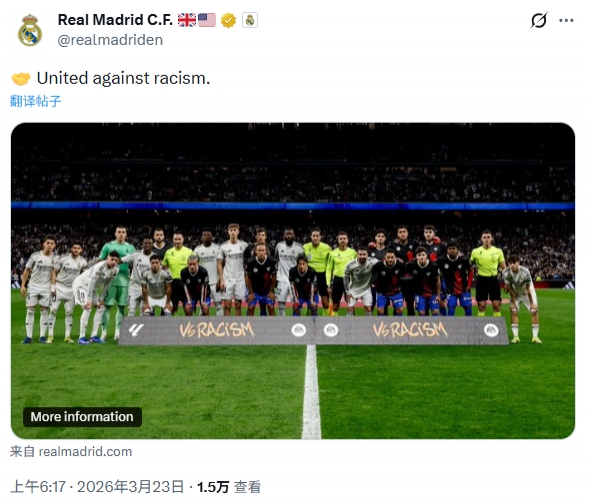The height and width of the screenshot is (502, 590).
Task: Click the left VS RACISM banner text
Action: coord(217,330)
